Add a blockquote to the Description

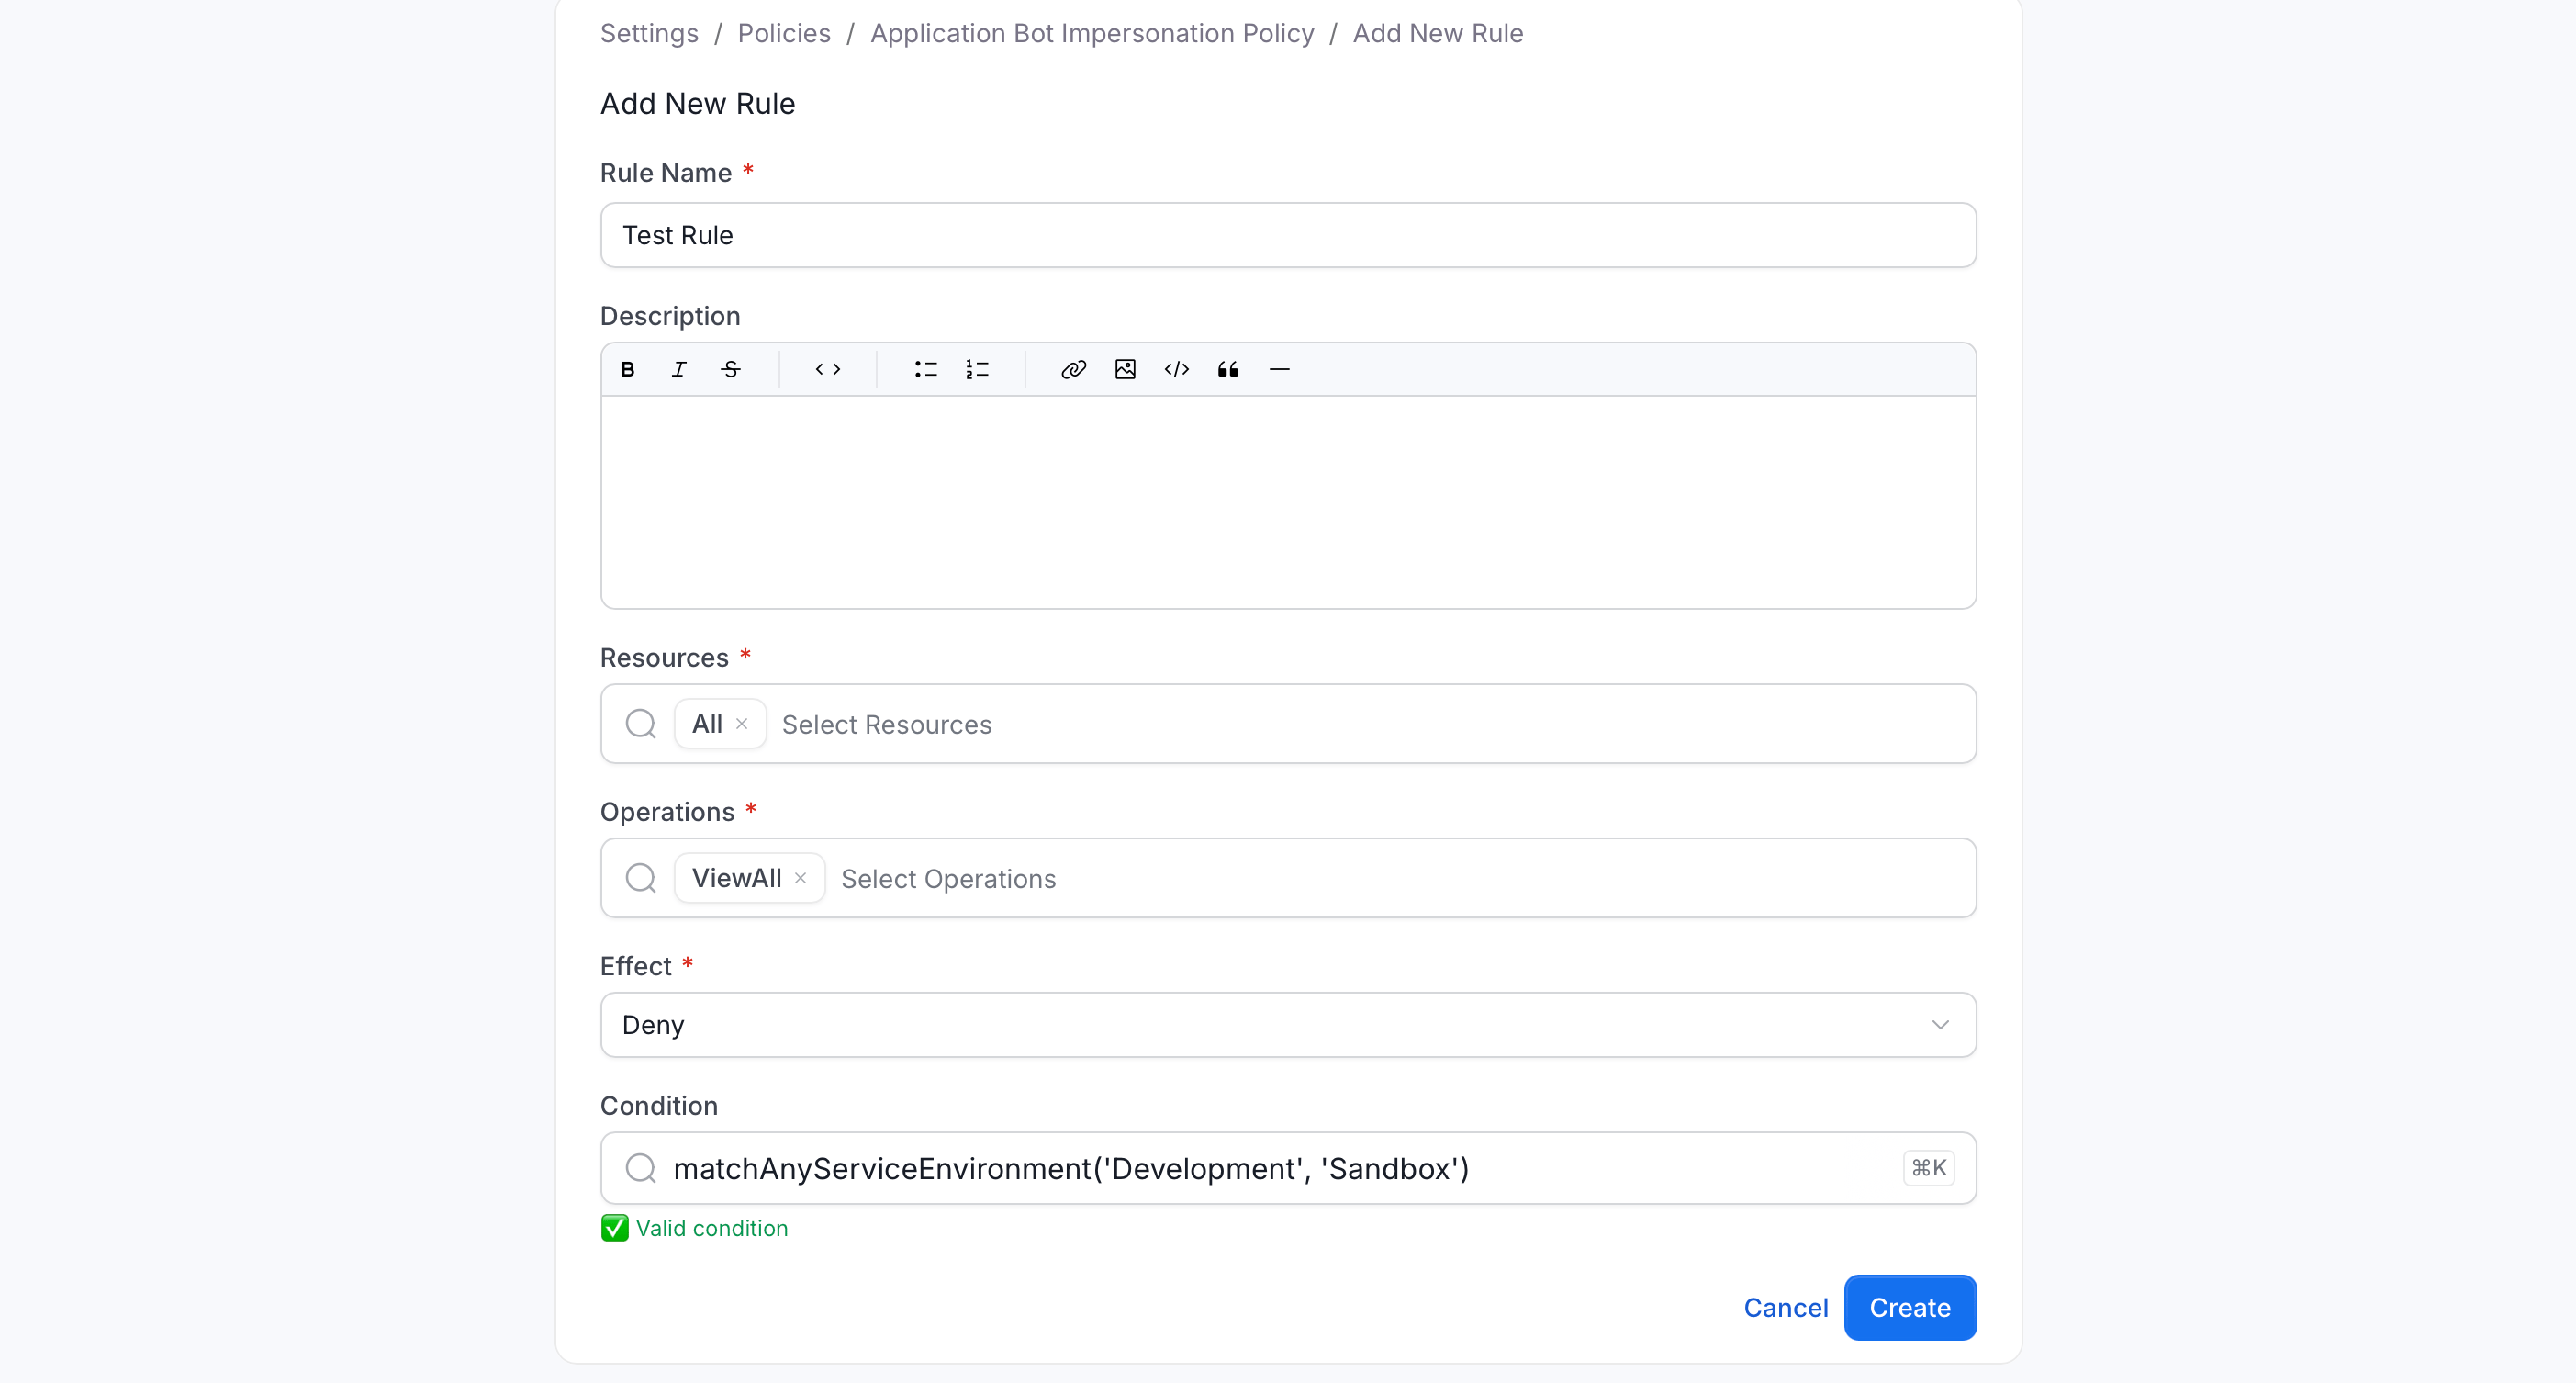1228,369
